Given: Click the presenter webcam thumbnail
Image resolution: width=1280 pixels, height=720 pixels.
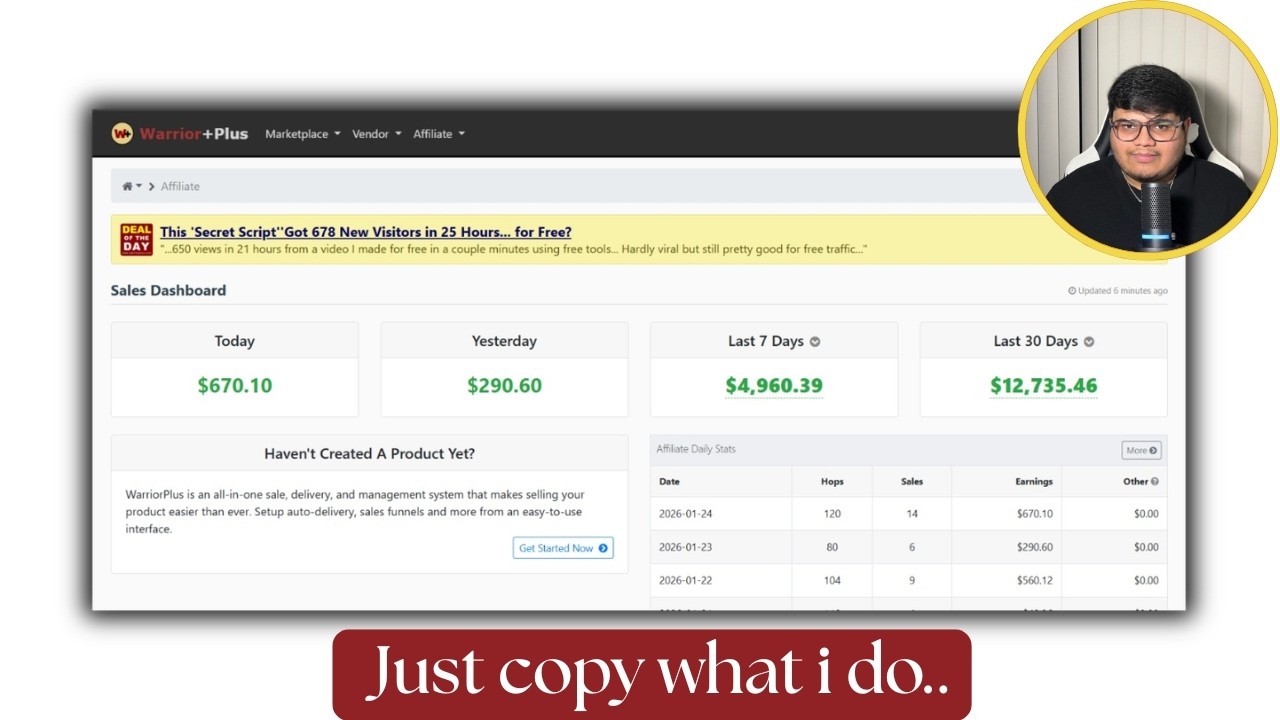Looking at the screenshot, I should point(1147,130).
